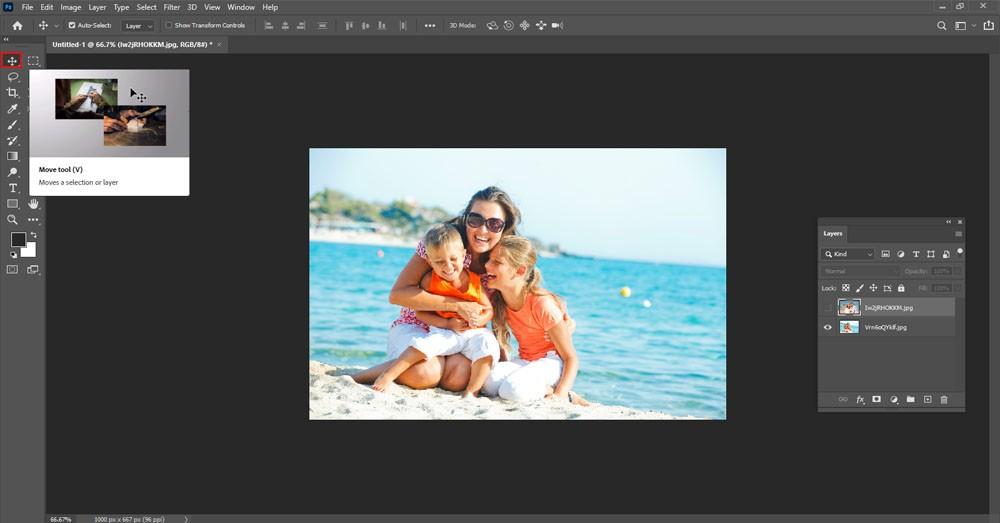The width and height of the screenshot is (1000, 523).
Task: Create a new layer
Action: coord(927,399)
